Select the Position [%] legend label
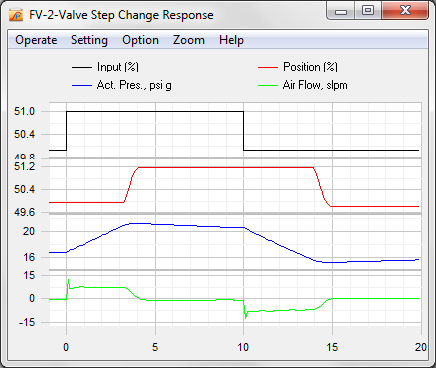The height and width of the screenshot is (368, 436). point(310,67)
